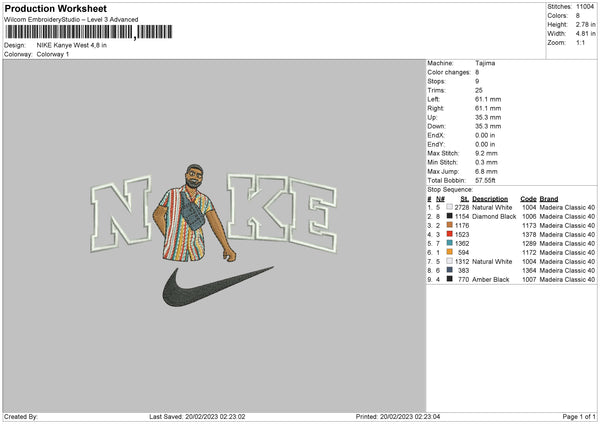600x424 pixels.
Task: Select stitch count 594 in stop 6
Action: [x=463, y=253]
